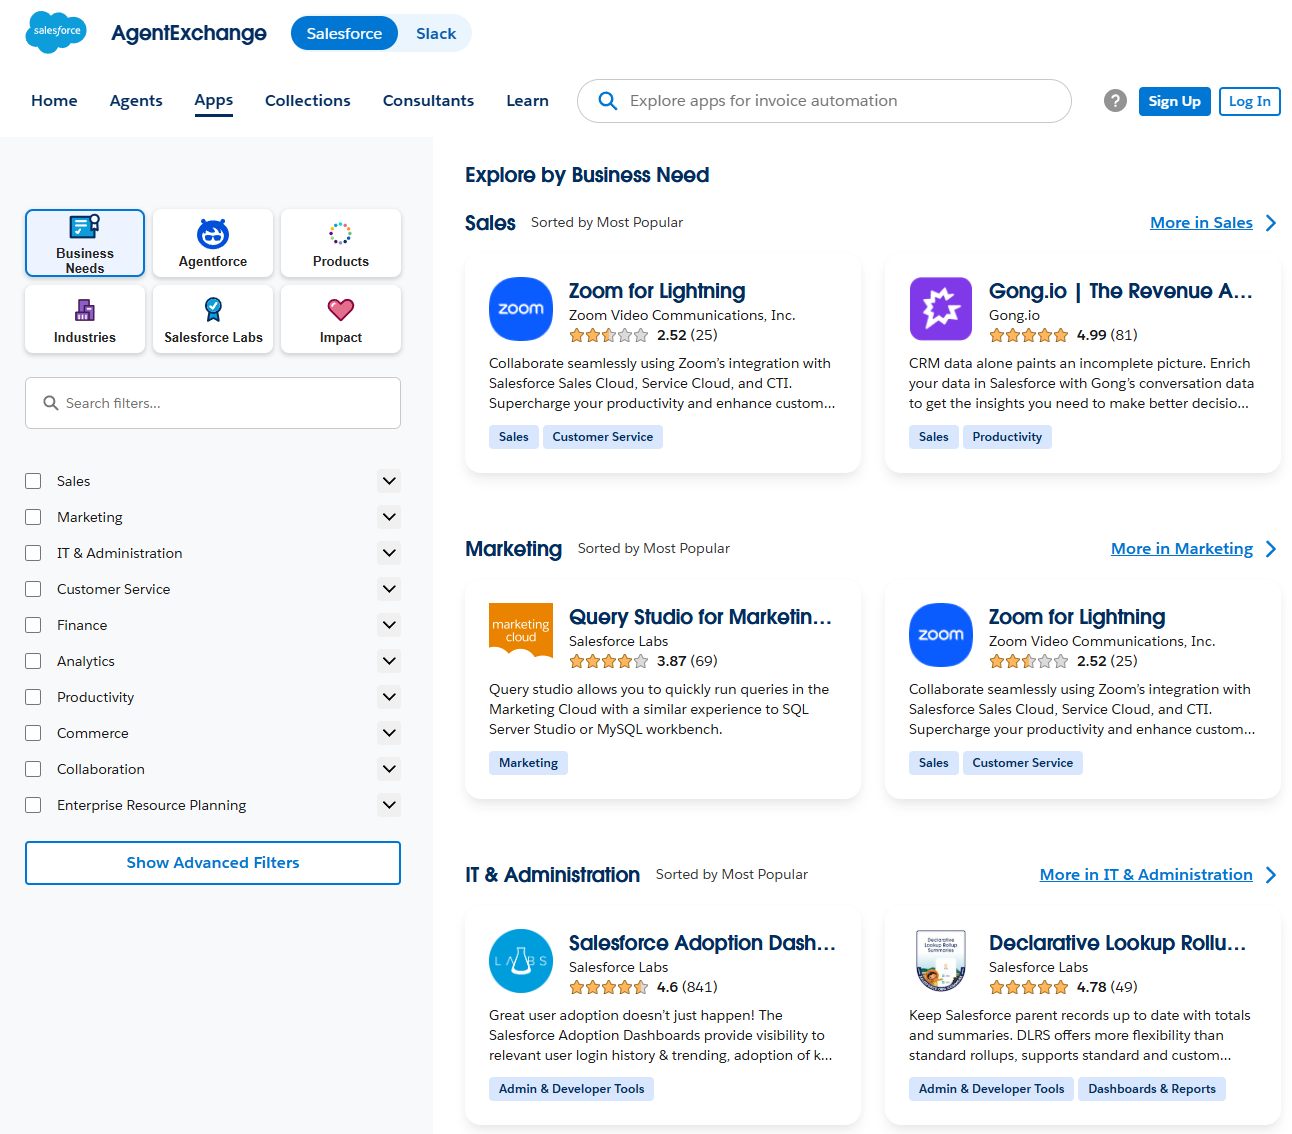Click Query Studio star rating
This screenshot has height=1134, width=1292.
(609, 661)
